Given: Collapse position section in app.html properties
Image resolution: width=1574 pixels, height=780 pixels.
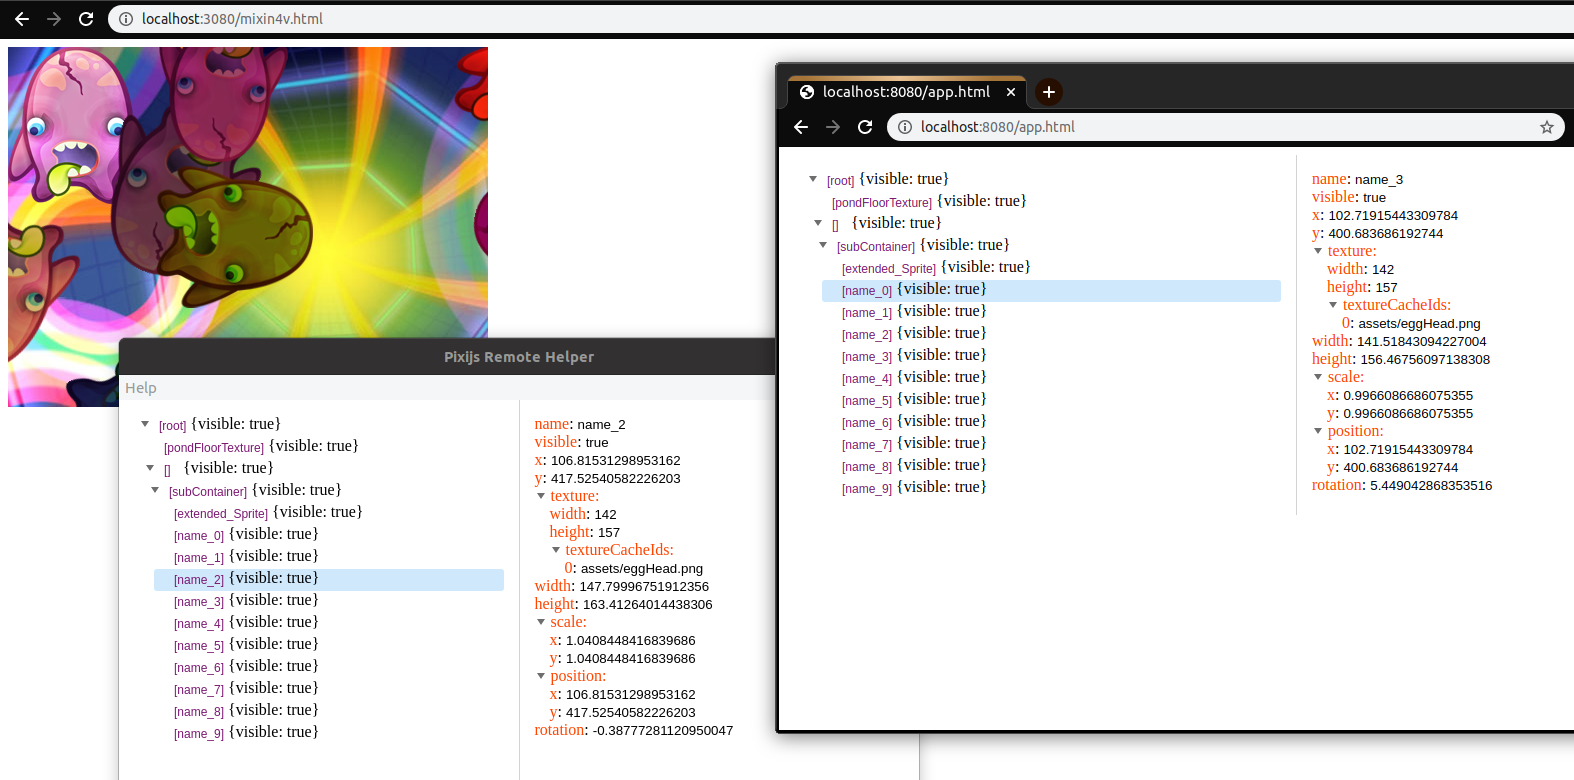Looking at the screenshot, I should pos(1318,431).
